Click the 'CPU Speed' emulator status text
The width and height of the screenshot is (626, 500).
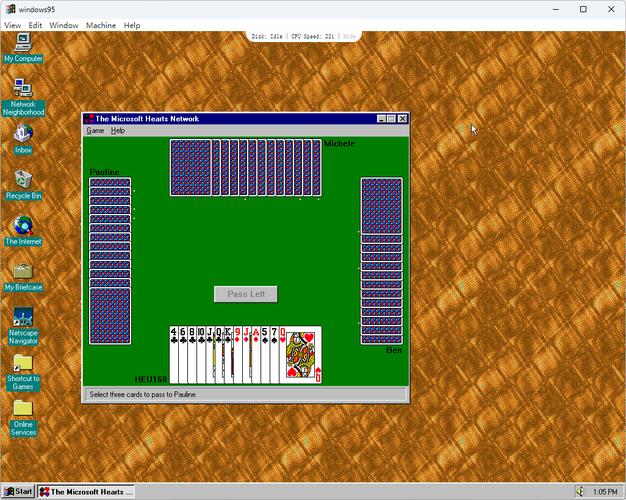click(x=313, y=36)
